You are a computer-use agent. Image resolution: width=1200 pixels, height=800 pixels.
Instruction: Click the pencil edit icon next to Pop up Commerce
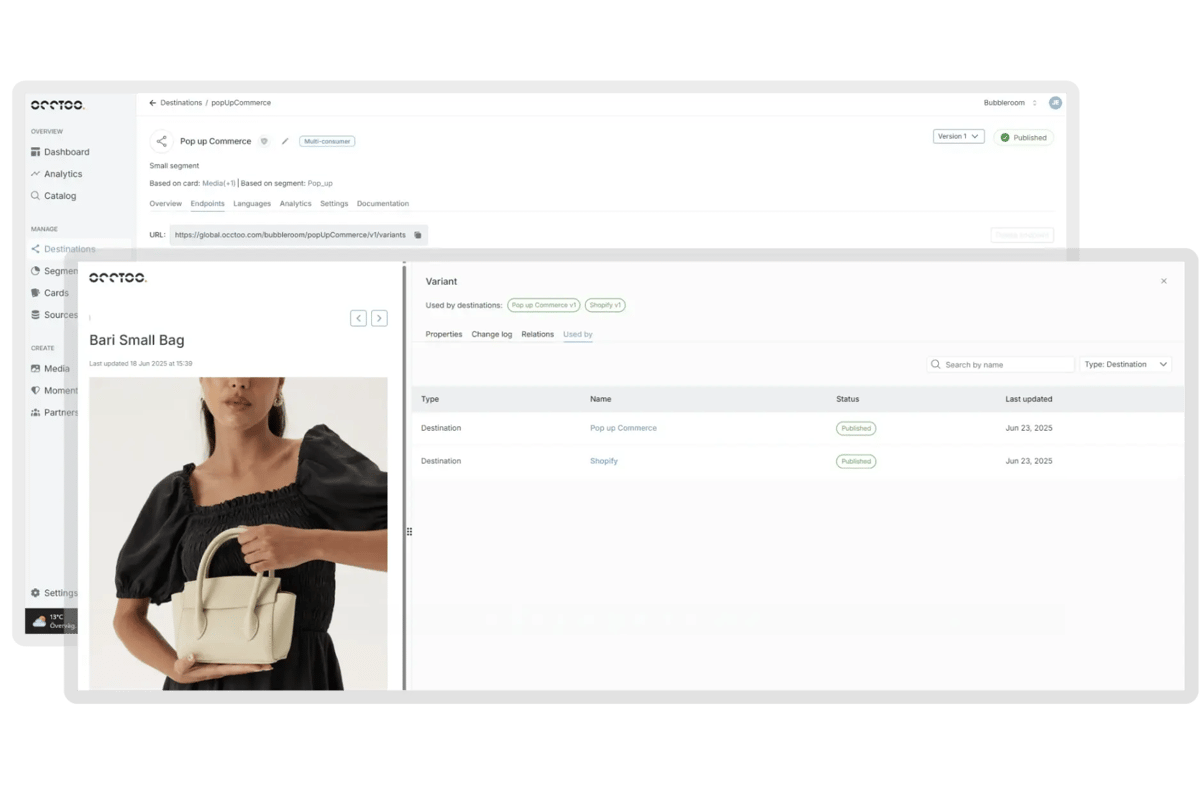click(285, 142)
